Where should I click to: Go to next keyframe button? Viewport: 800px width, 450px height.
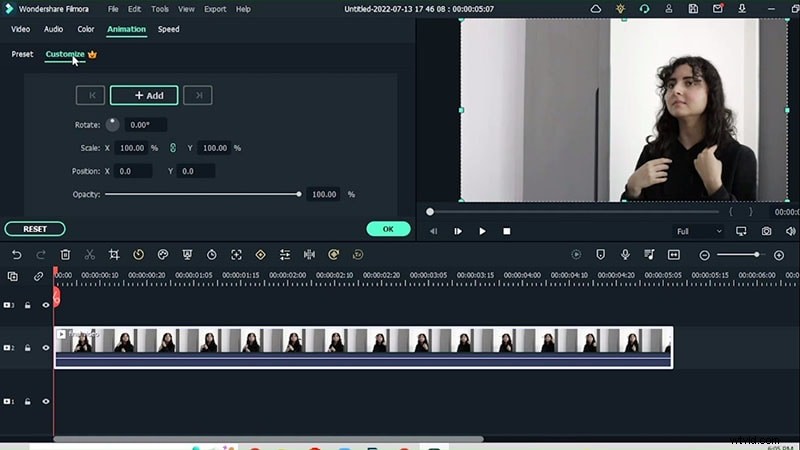click(x=198, y=95)
